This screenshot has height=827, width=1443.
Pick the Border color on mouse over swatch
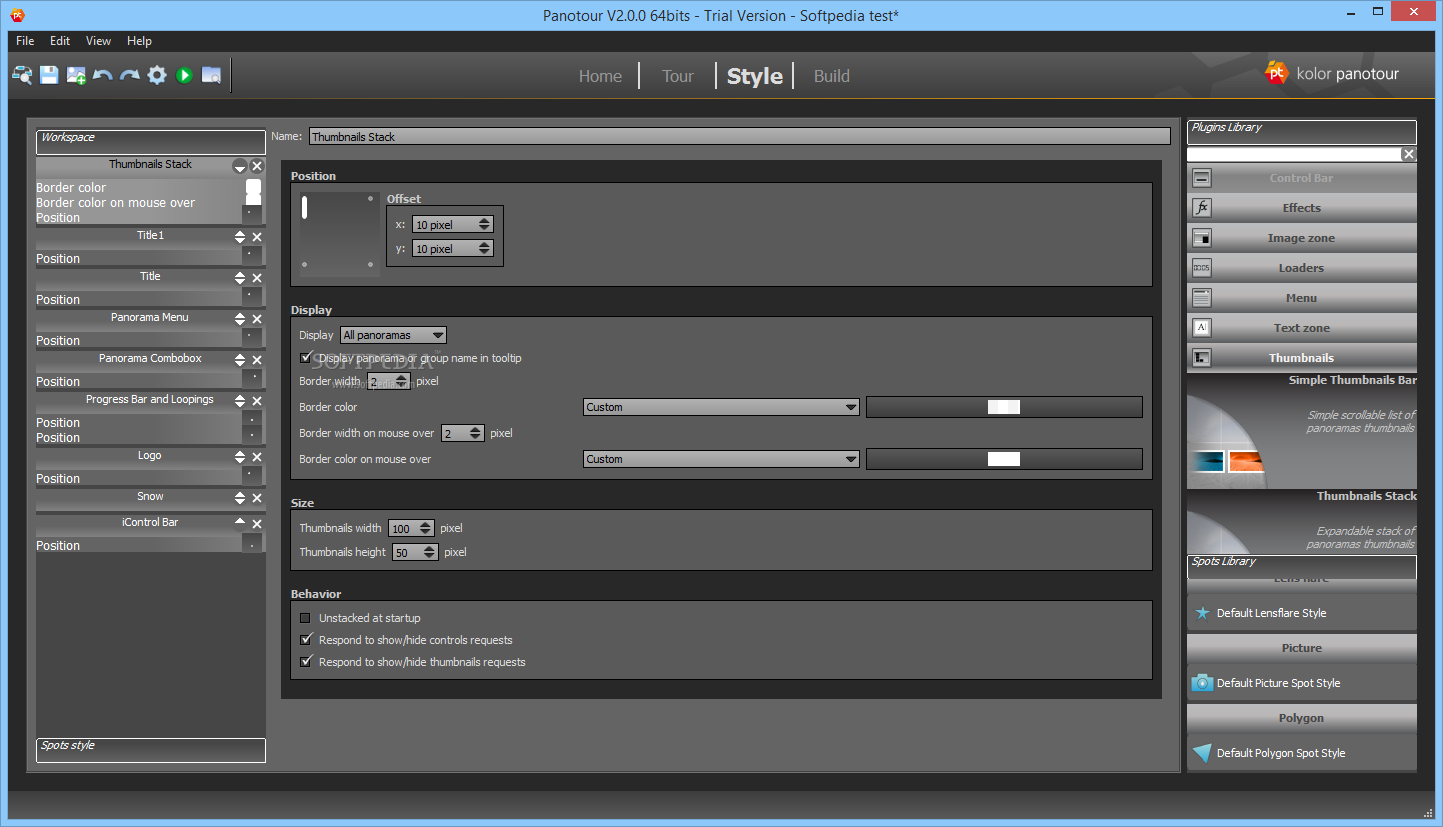(x=1004, y=459)
